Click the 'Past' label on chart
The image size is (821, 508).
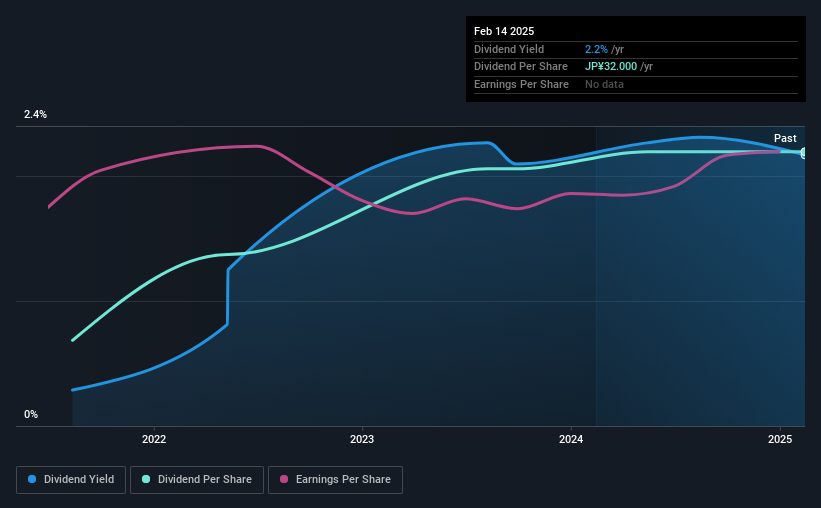coord(785,138)
